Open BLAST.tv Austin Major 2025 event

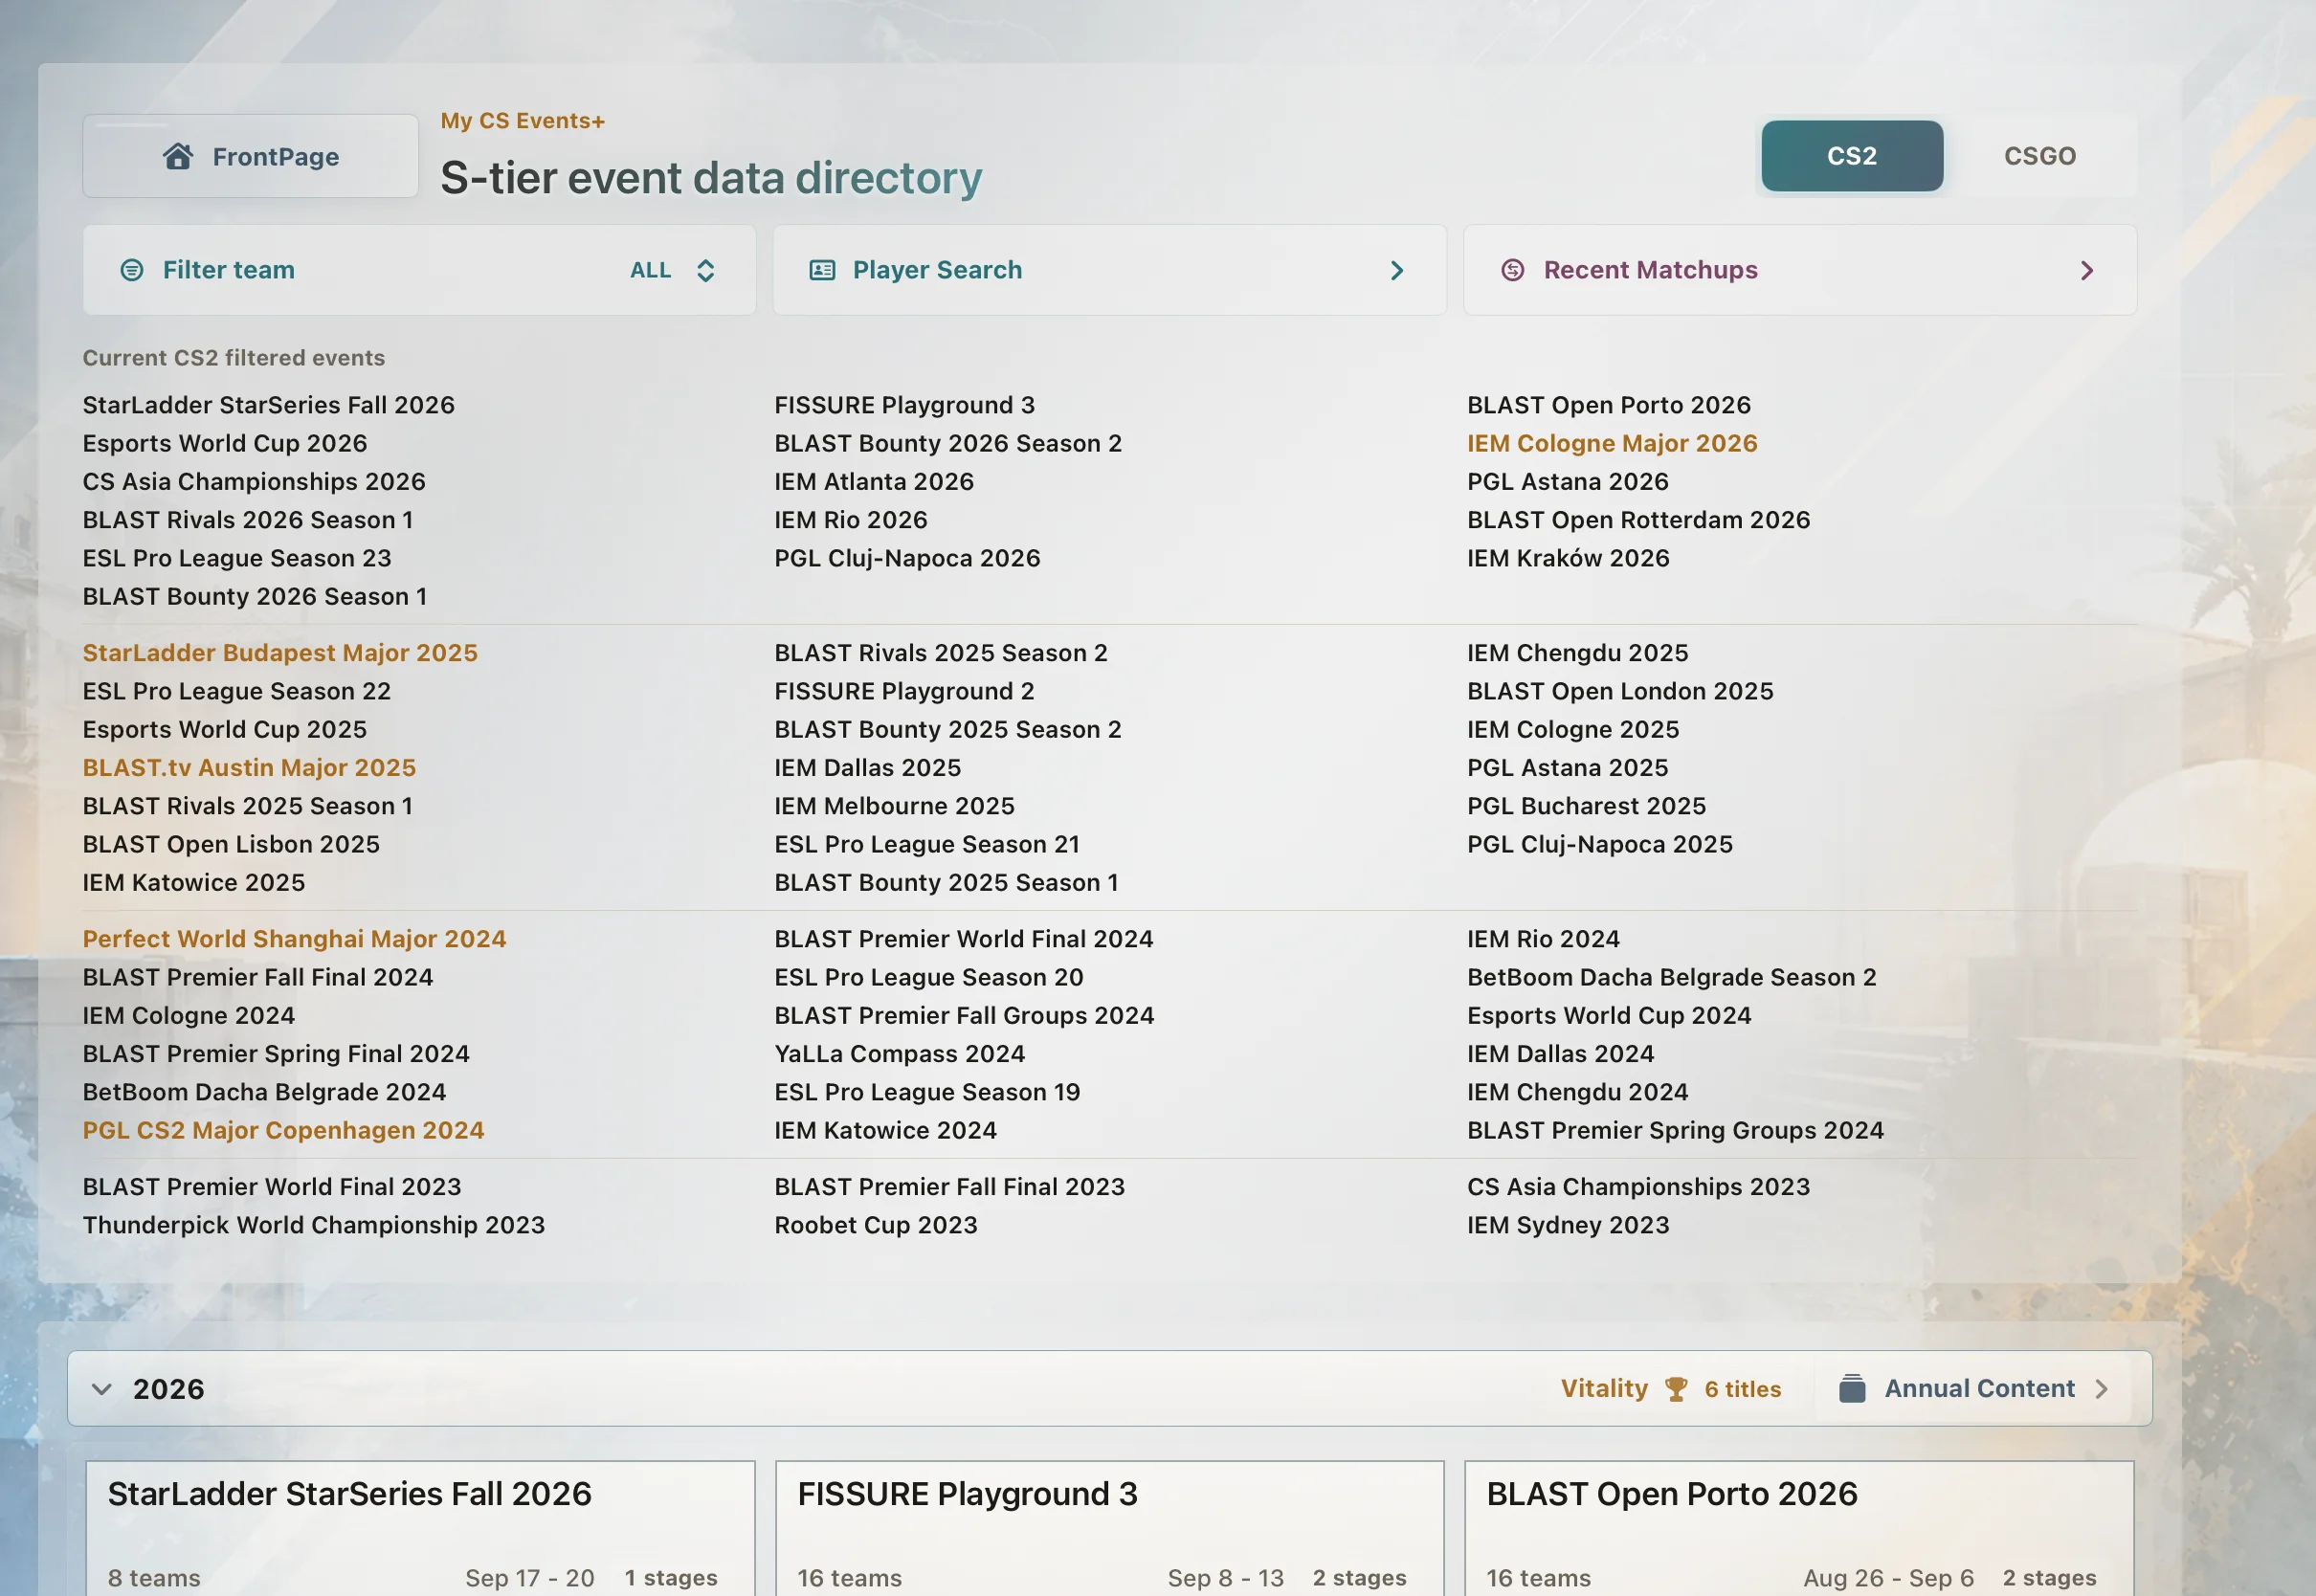pyautogui.click(x=249, y=768)
